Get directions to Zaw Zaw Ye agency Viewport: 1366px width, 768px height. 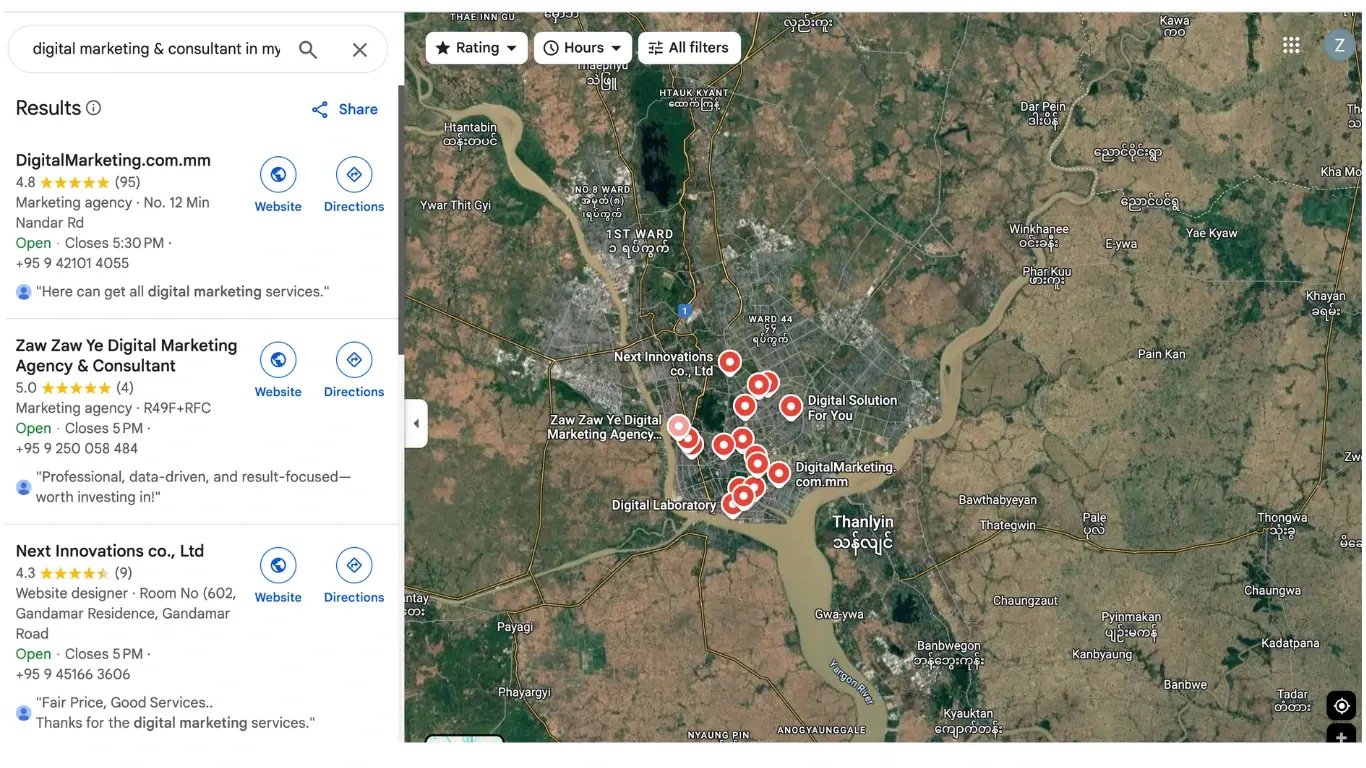pos(354,370)
